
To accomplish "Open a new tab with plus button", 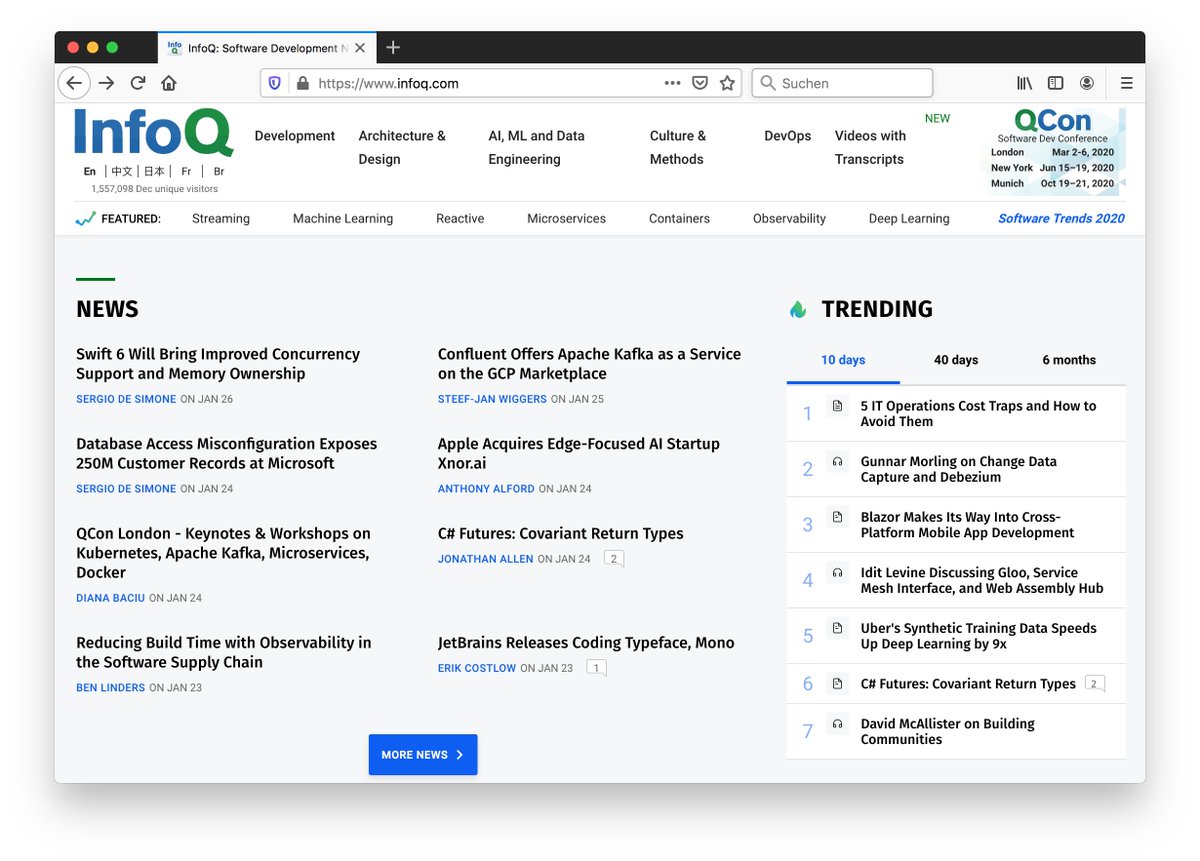I will (x=393, y=47).
